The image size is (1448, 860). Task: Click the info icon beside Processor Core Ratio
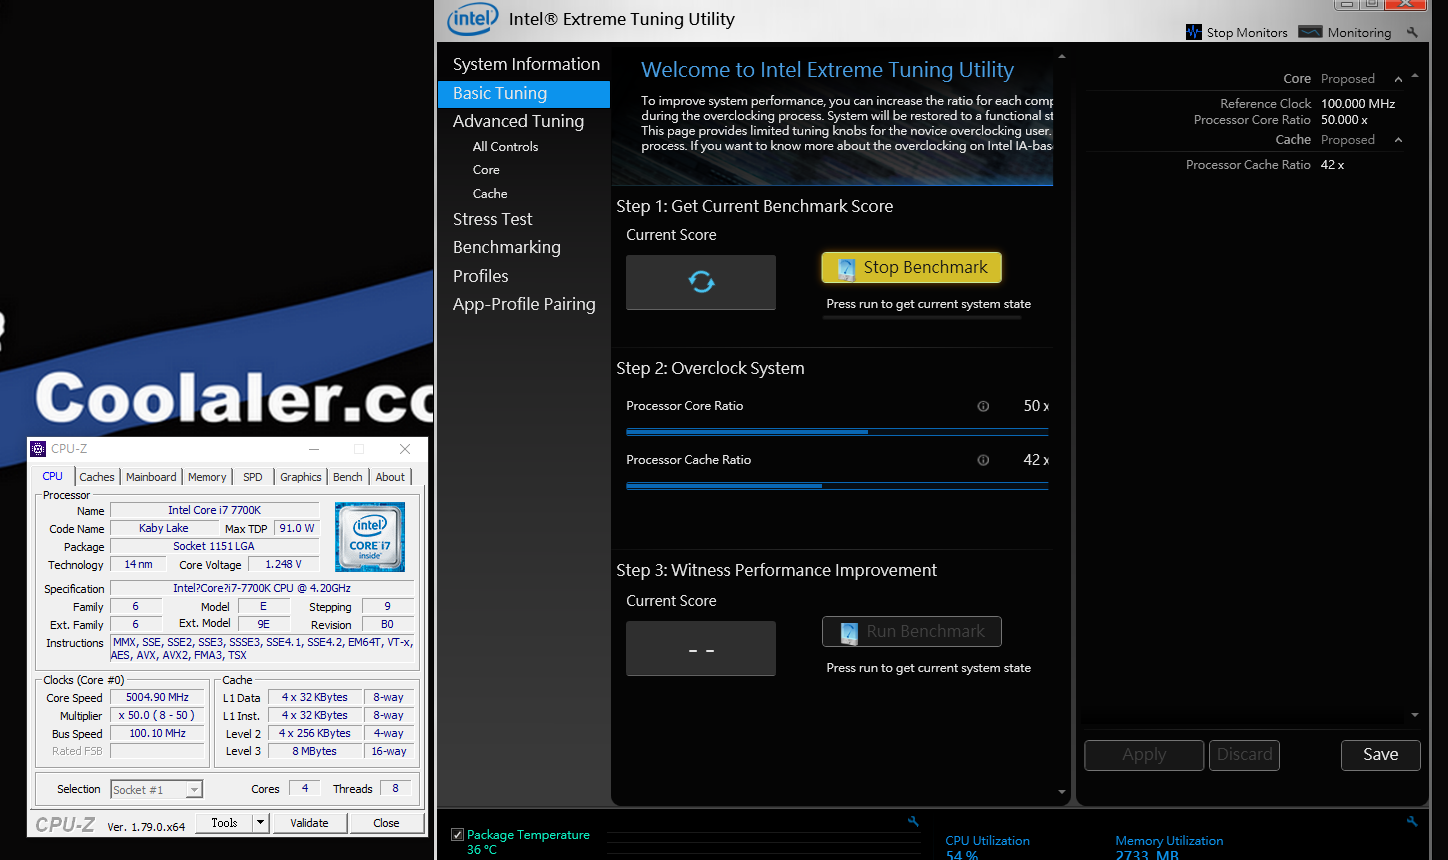[983, 406]
